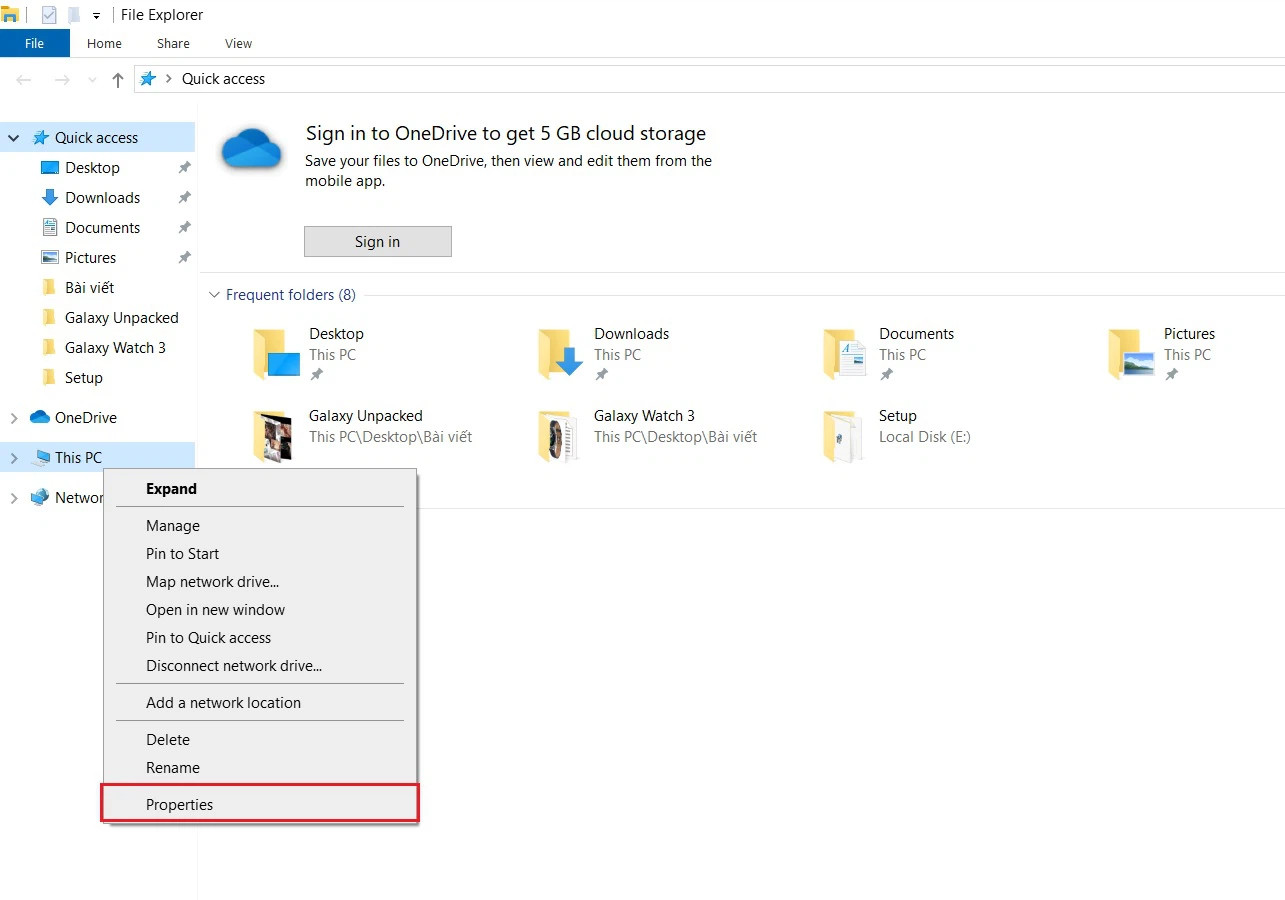Open the Downloads folder thumbnail in Frequent folders
Image resolution: width=1285 pixels, height=900 pixels.
pos(561,354)
